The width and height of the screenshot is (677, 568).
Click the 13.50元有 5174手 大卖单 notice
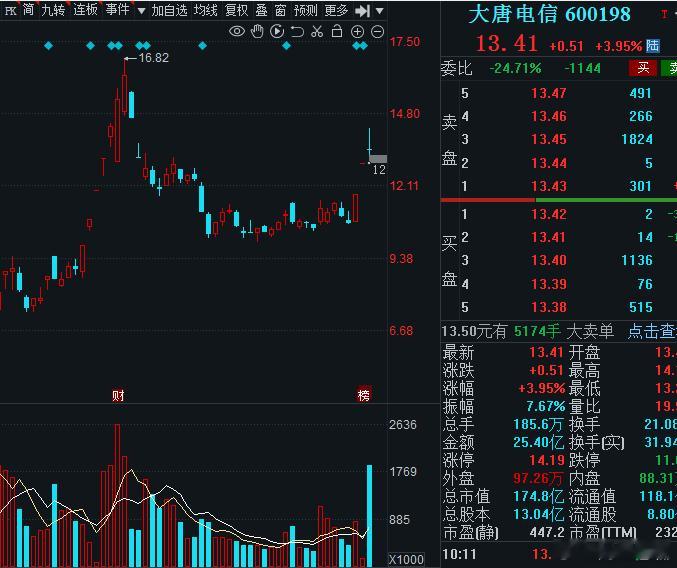point(528,331)
